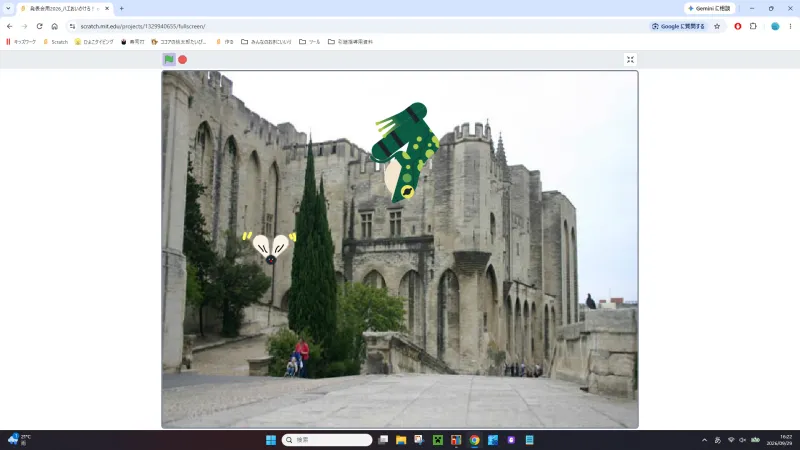Stop the project with red stop button
The image size is (800, 450).
click(x=182, y=60)
